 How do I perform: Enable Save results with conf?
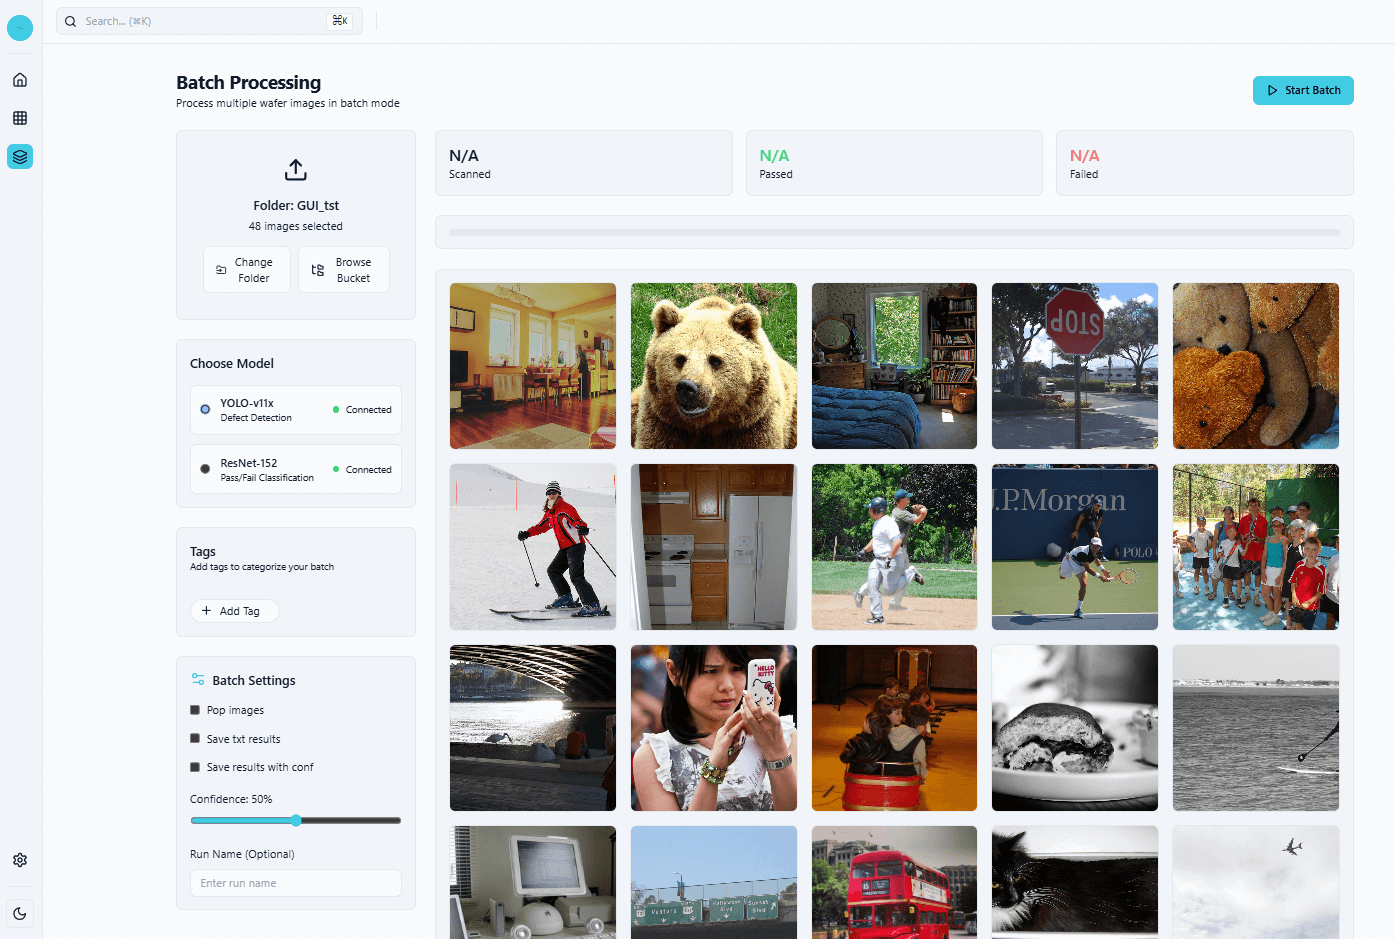pos(195,767)
